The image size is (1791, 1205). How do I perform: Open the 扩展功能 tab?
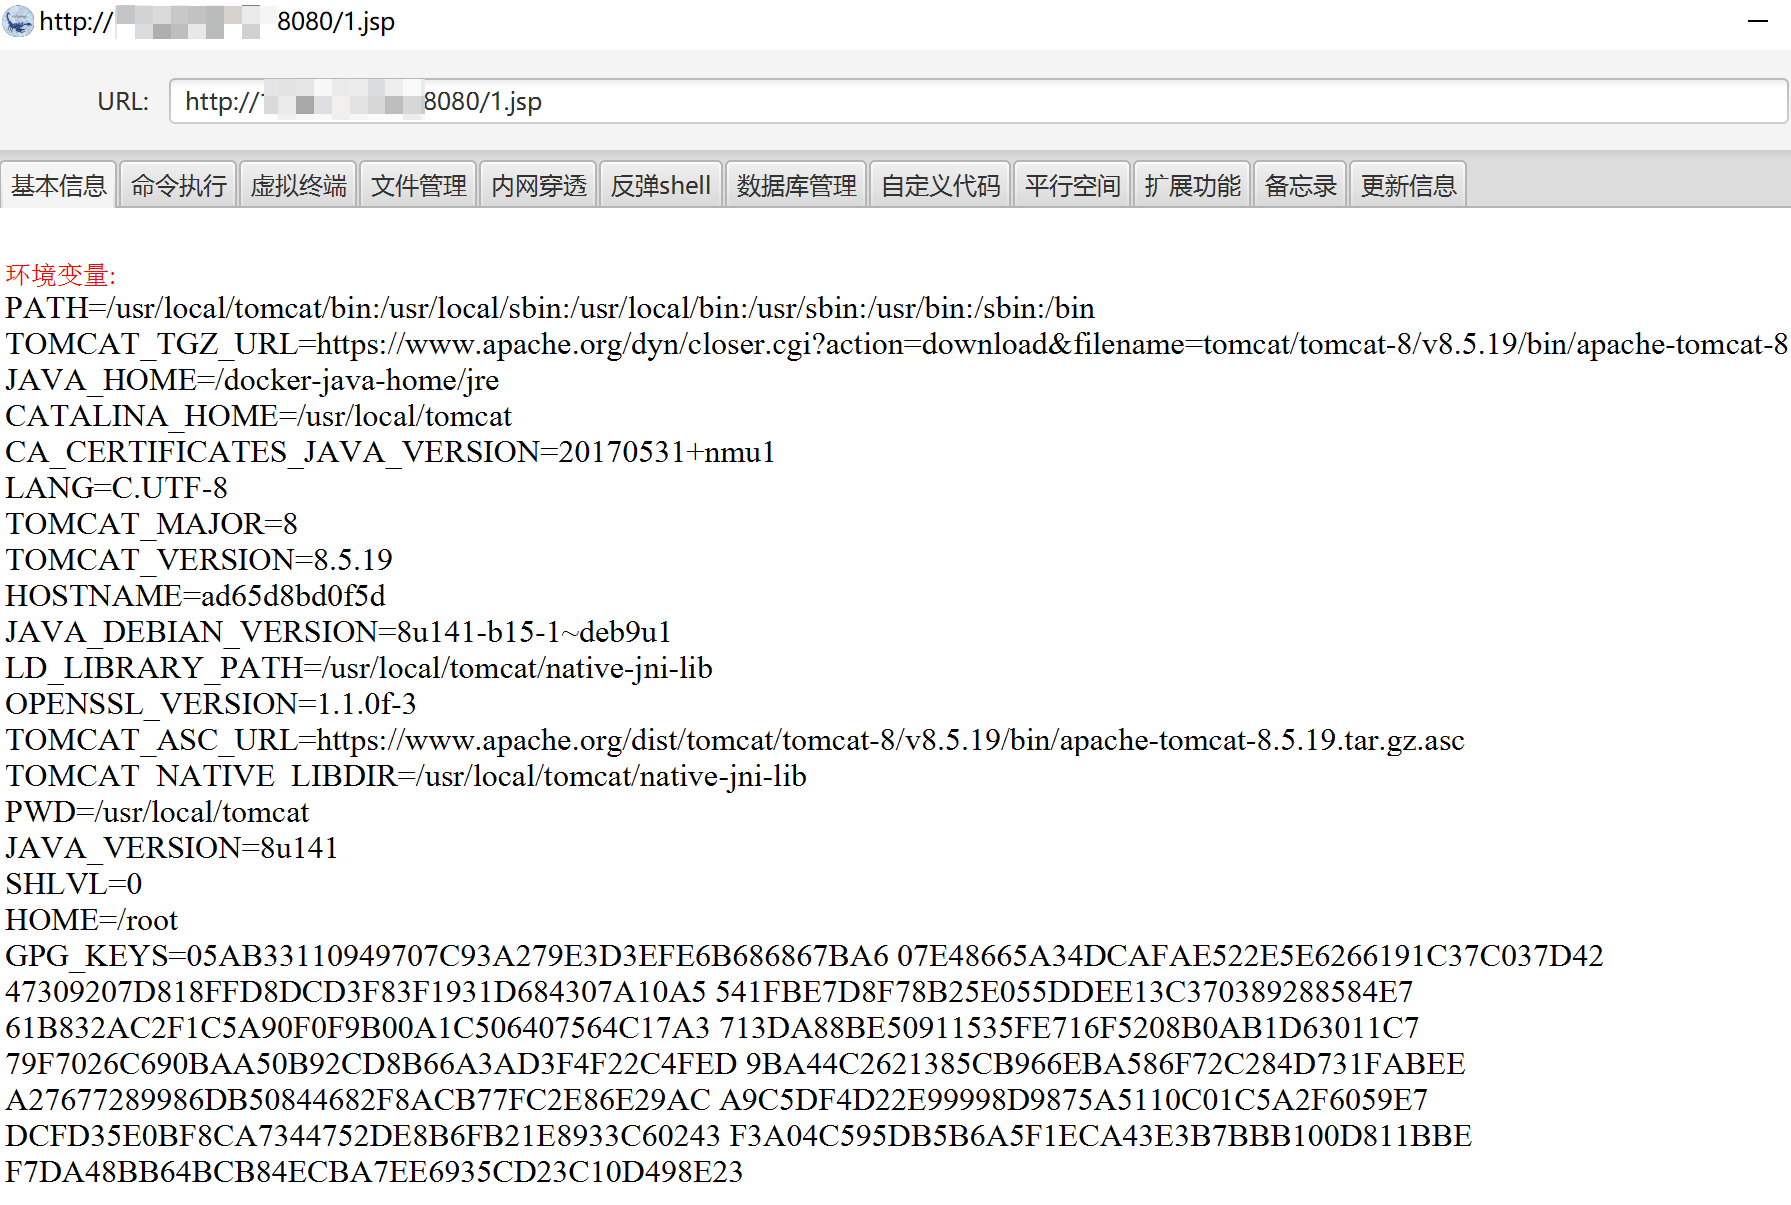[1192, 185]
